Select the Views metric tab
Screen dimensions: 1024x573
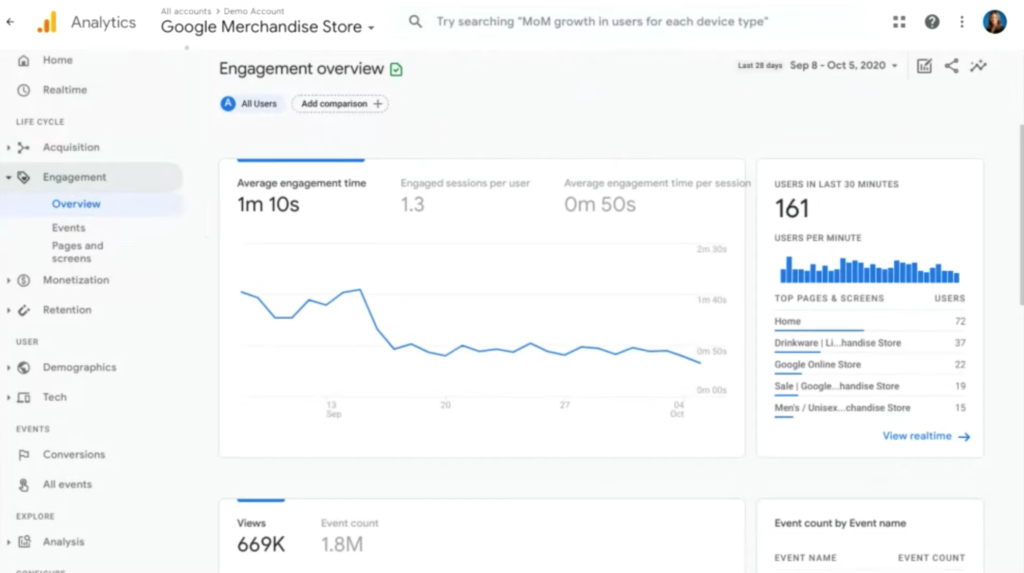[261, 536]
